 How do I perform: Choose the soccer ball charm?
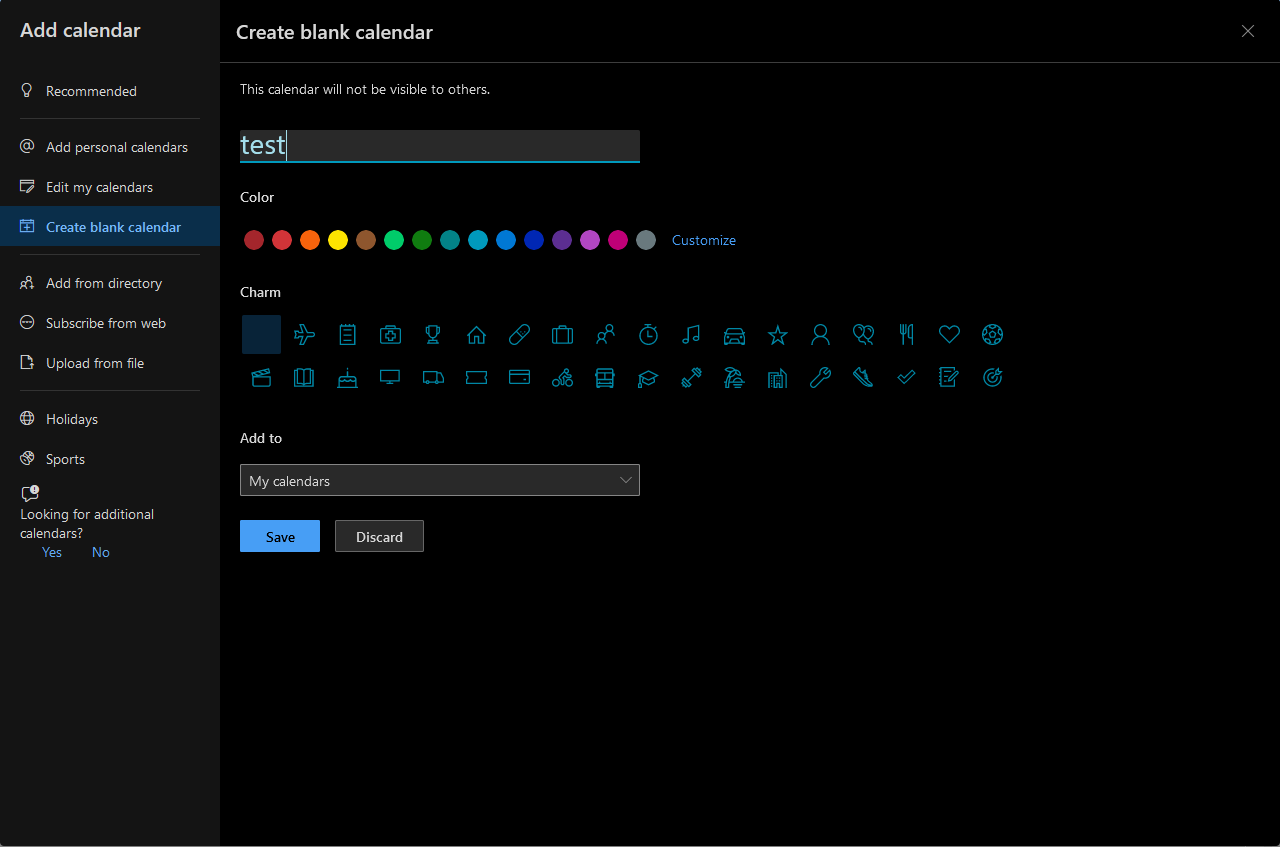(x=992, y=335)
